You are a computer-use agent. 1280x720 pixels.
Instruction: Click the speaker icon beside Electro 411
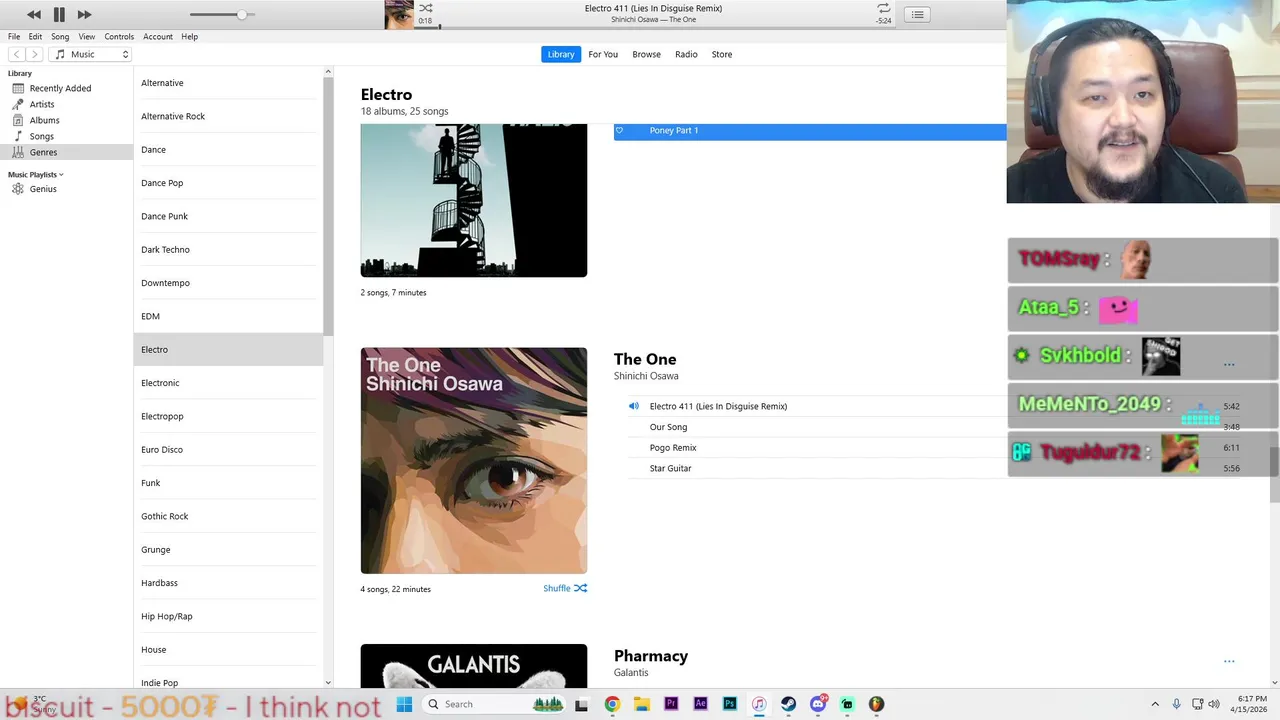tap(633, 406)
